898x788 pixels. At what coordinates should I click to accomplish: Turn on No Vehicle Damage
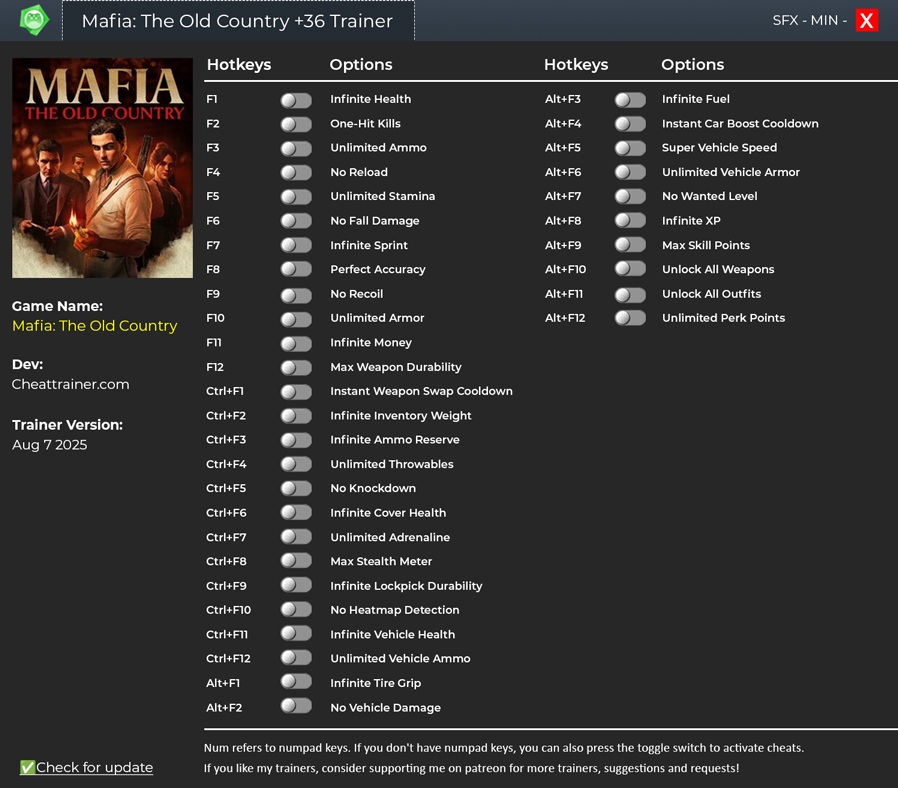[x=296, y=706]
